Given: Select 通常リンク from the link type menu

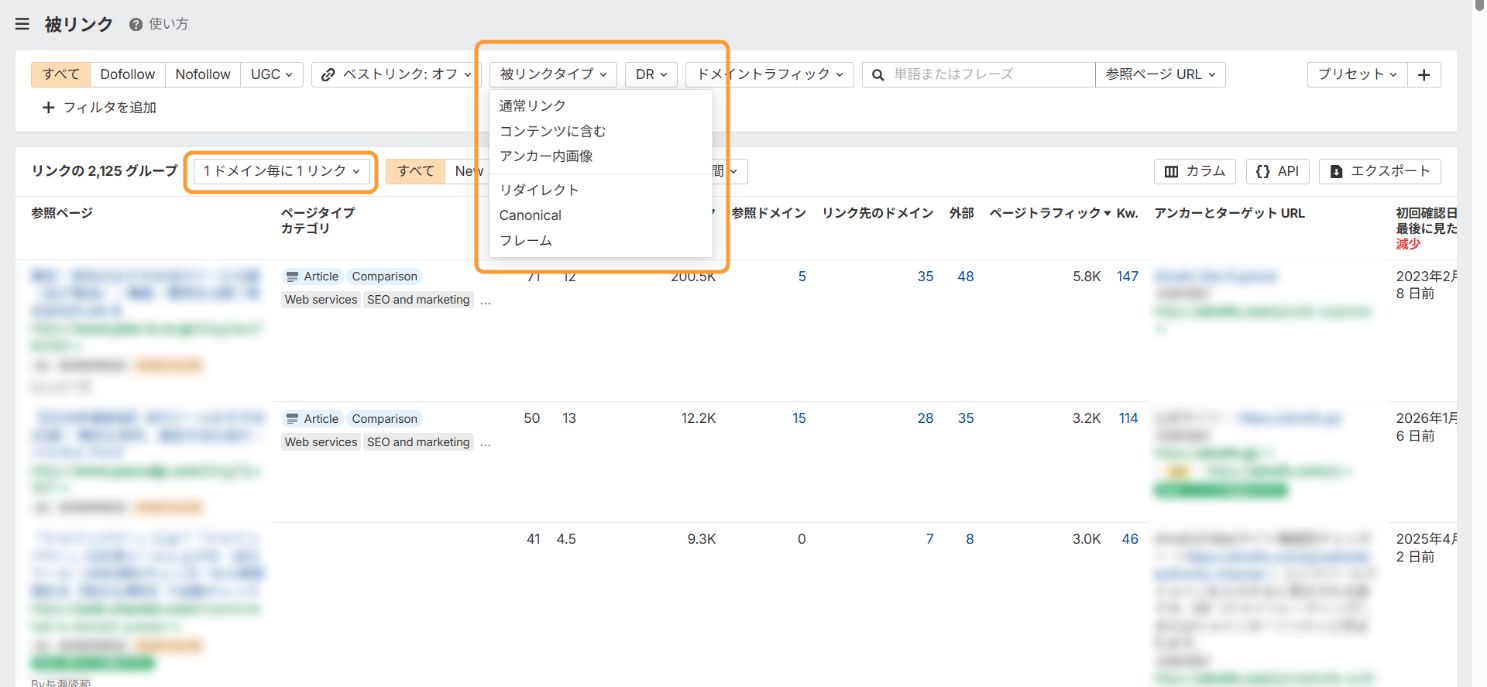Looking at the screenshot, I should pyautogui.click(x=533, y=104).
